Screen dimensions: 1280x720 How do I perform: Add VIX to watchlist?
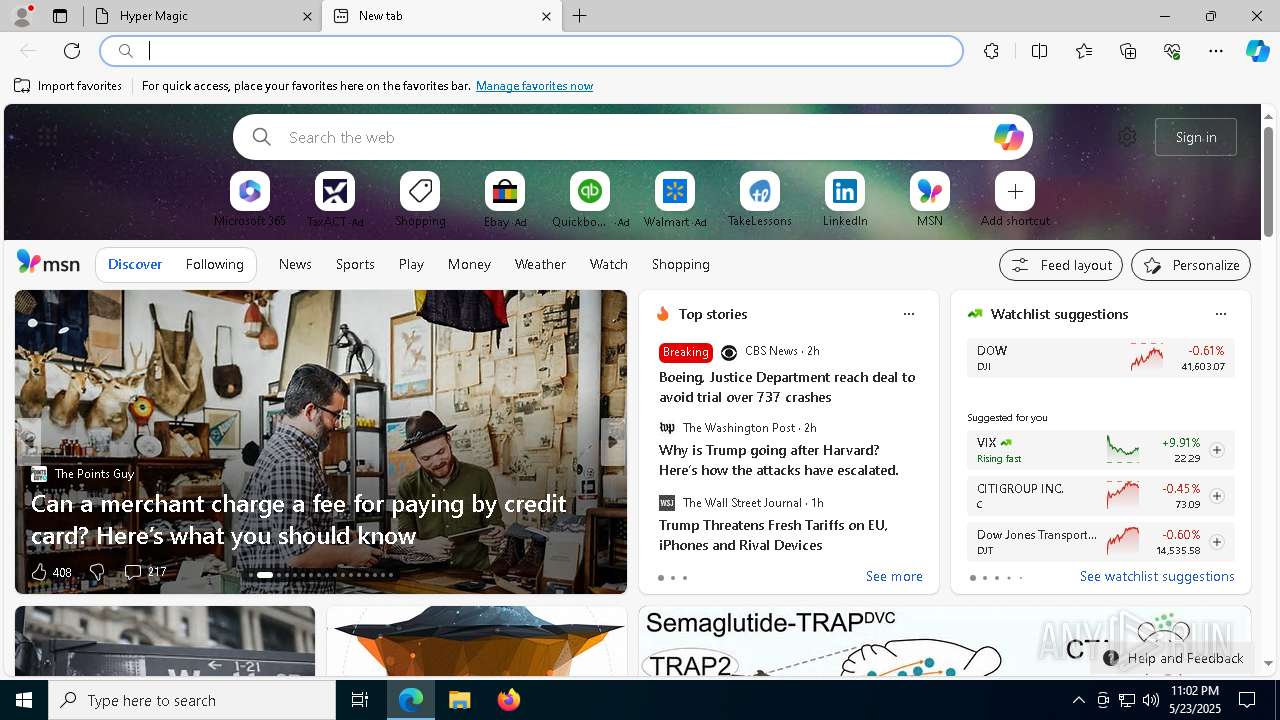click(x=1217, y=450)
